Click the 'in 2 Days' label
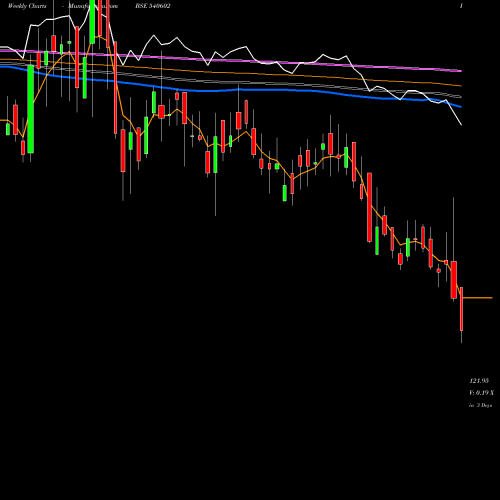This screenshot has height=500, width=500. pyautogui.click(x=481, y=405)
